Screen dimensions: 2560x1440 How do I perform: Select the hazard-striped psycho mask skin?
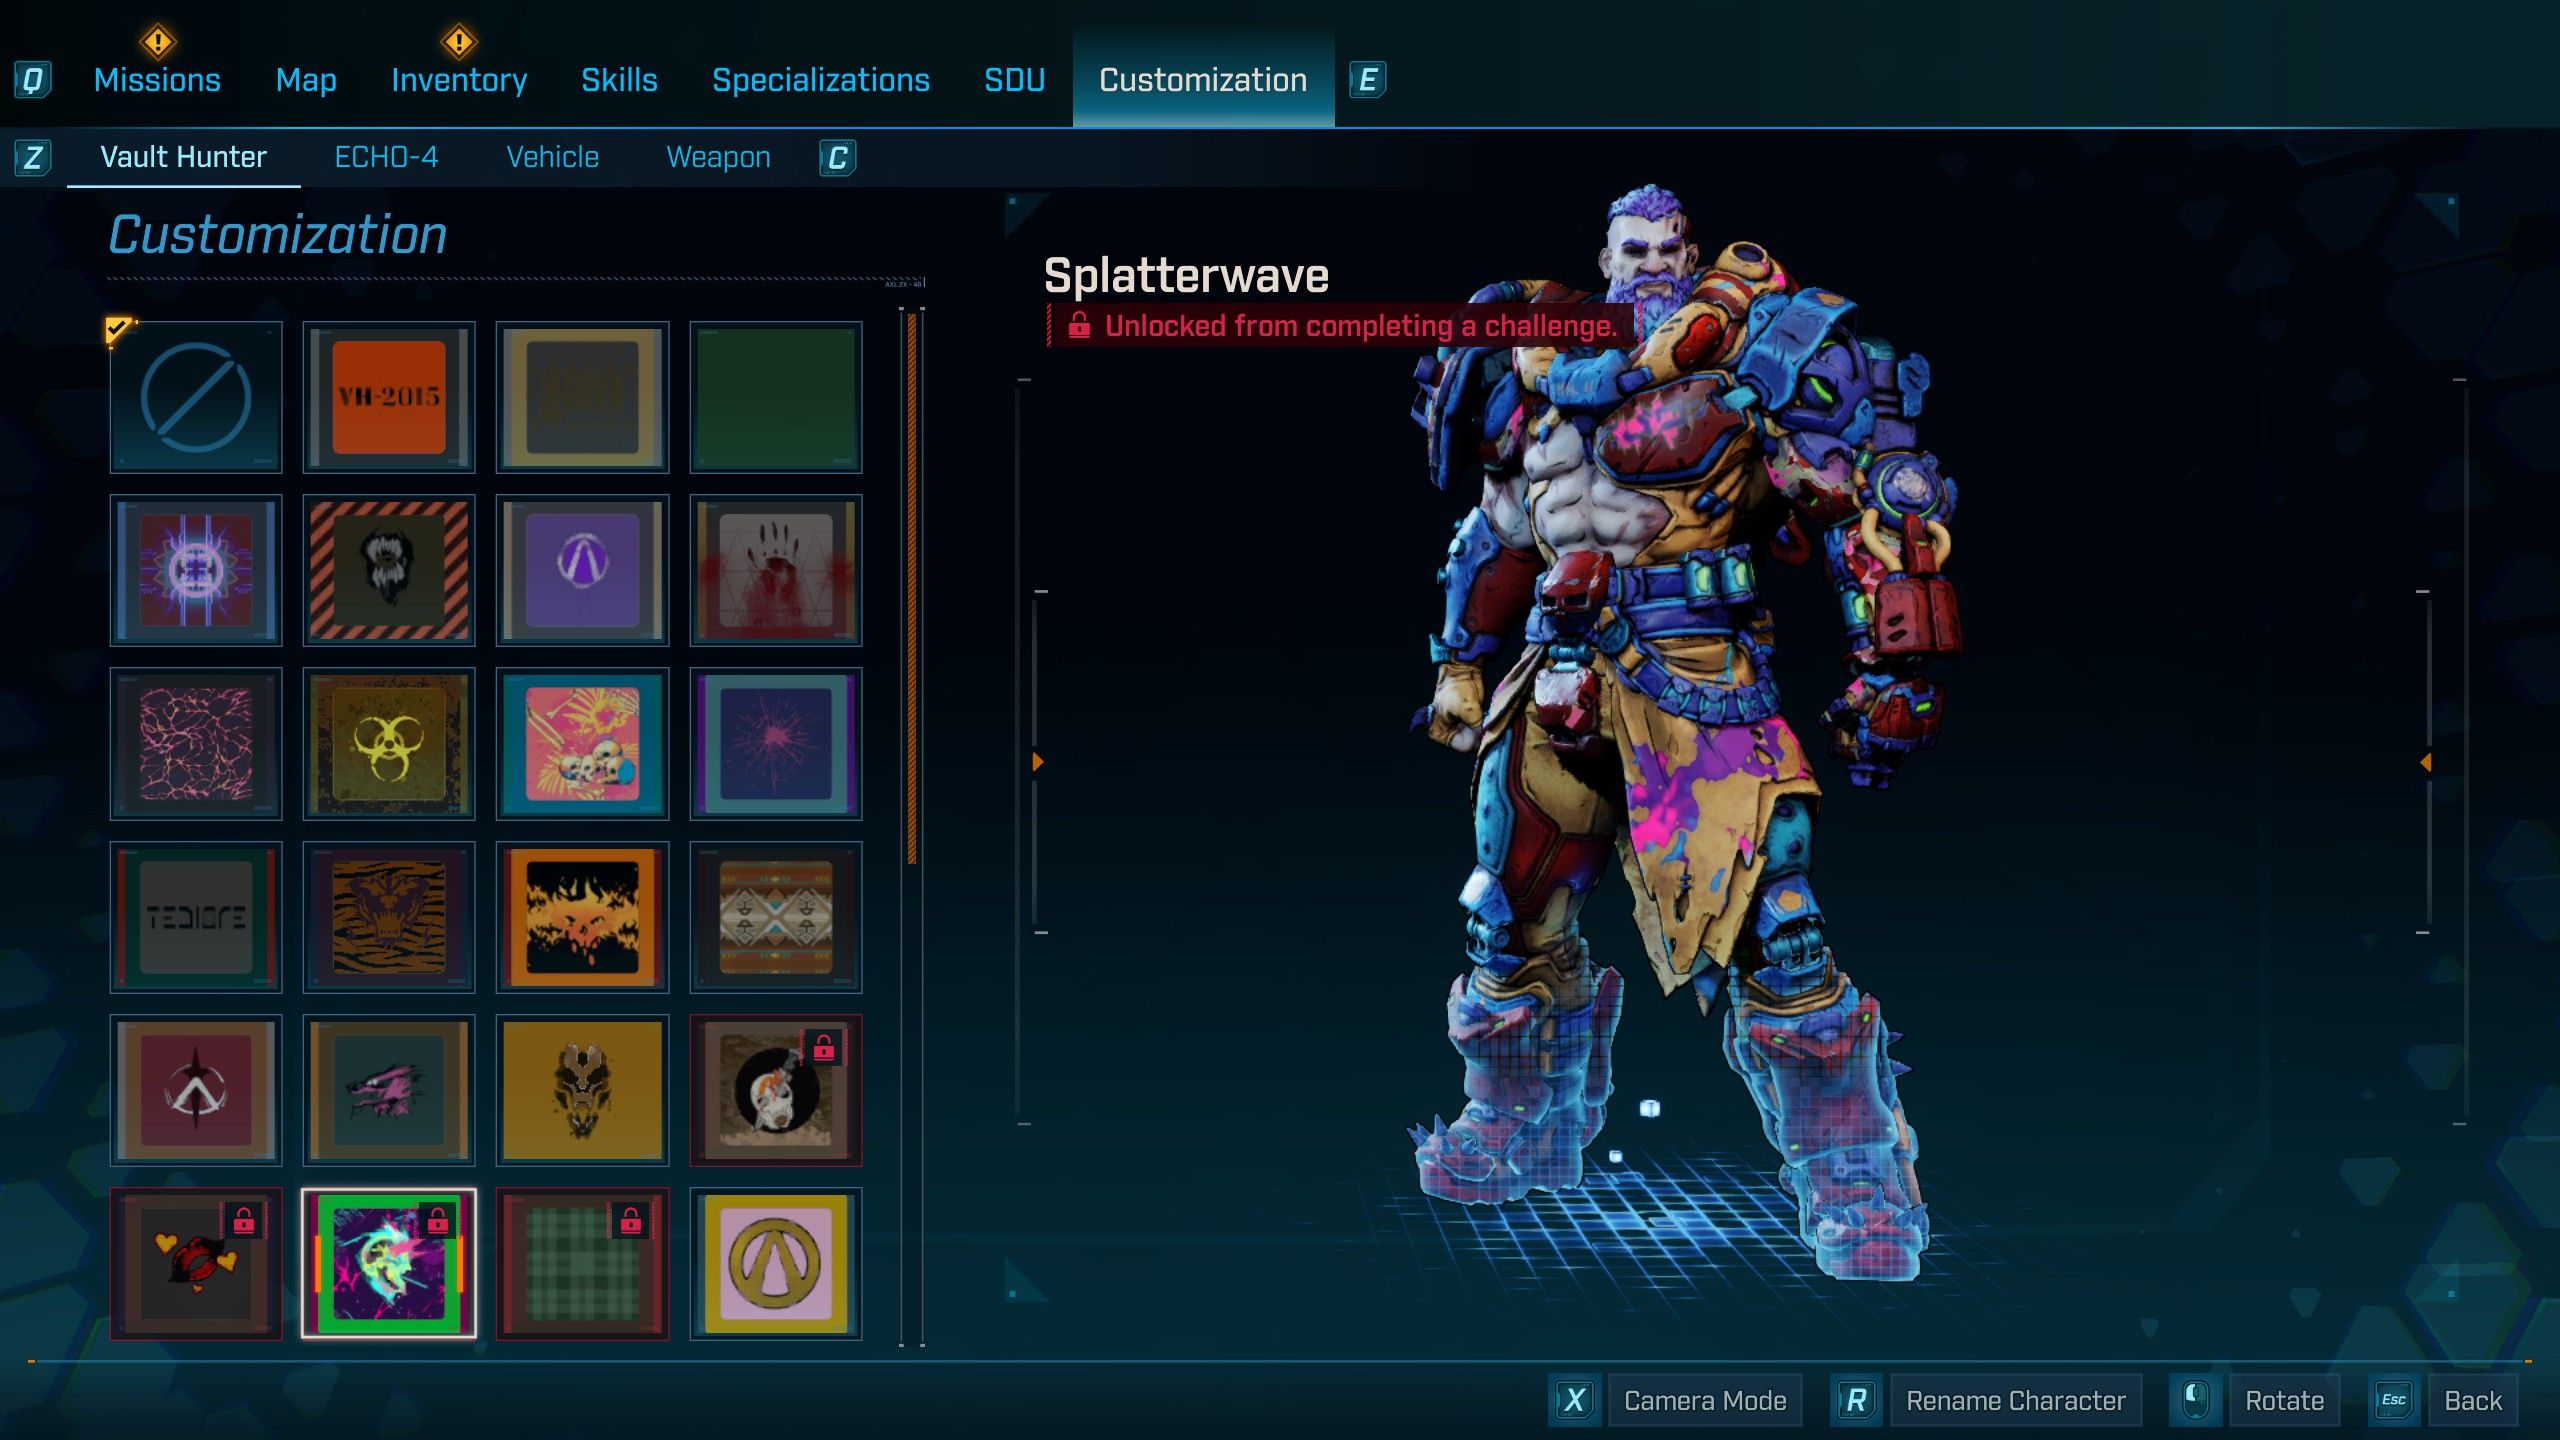(389, 570)
